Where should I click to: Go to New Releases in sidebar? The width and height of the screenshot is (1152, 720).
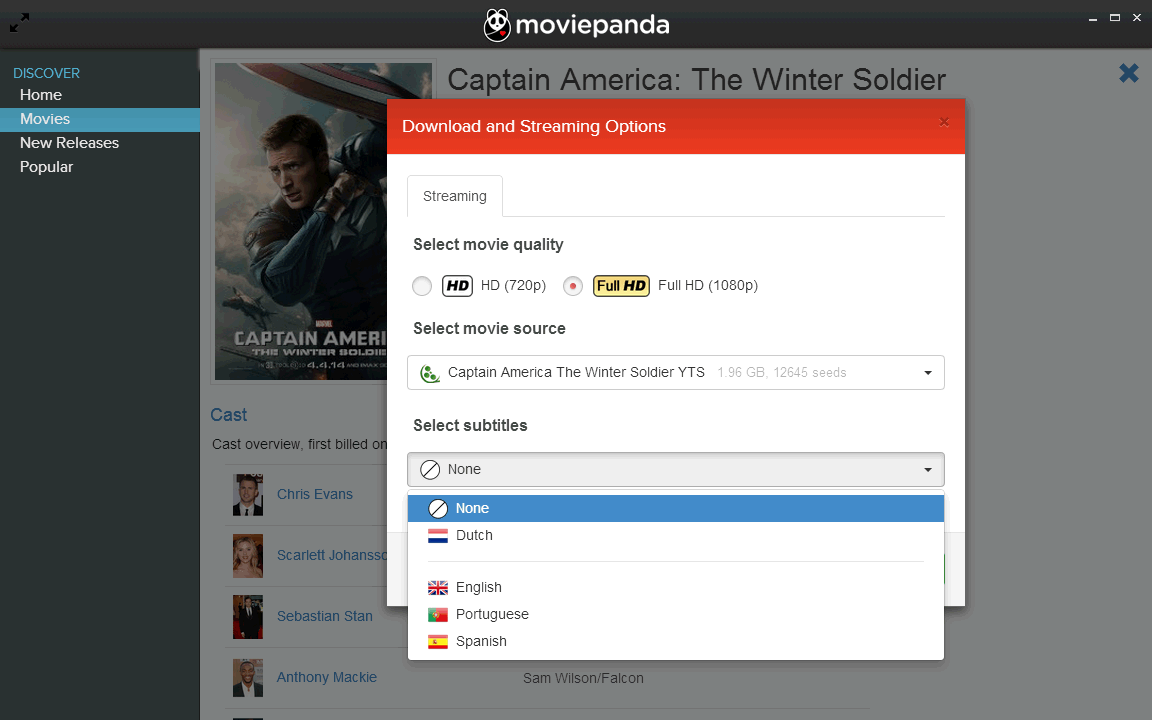point(69,143)
